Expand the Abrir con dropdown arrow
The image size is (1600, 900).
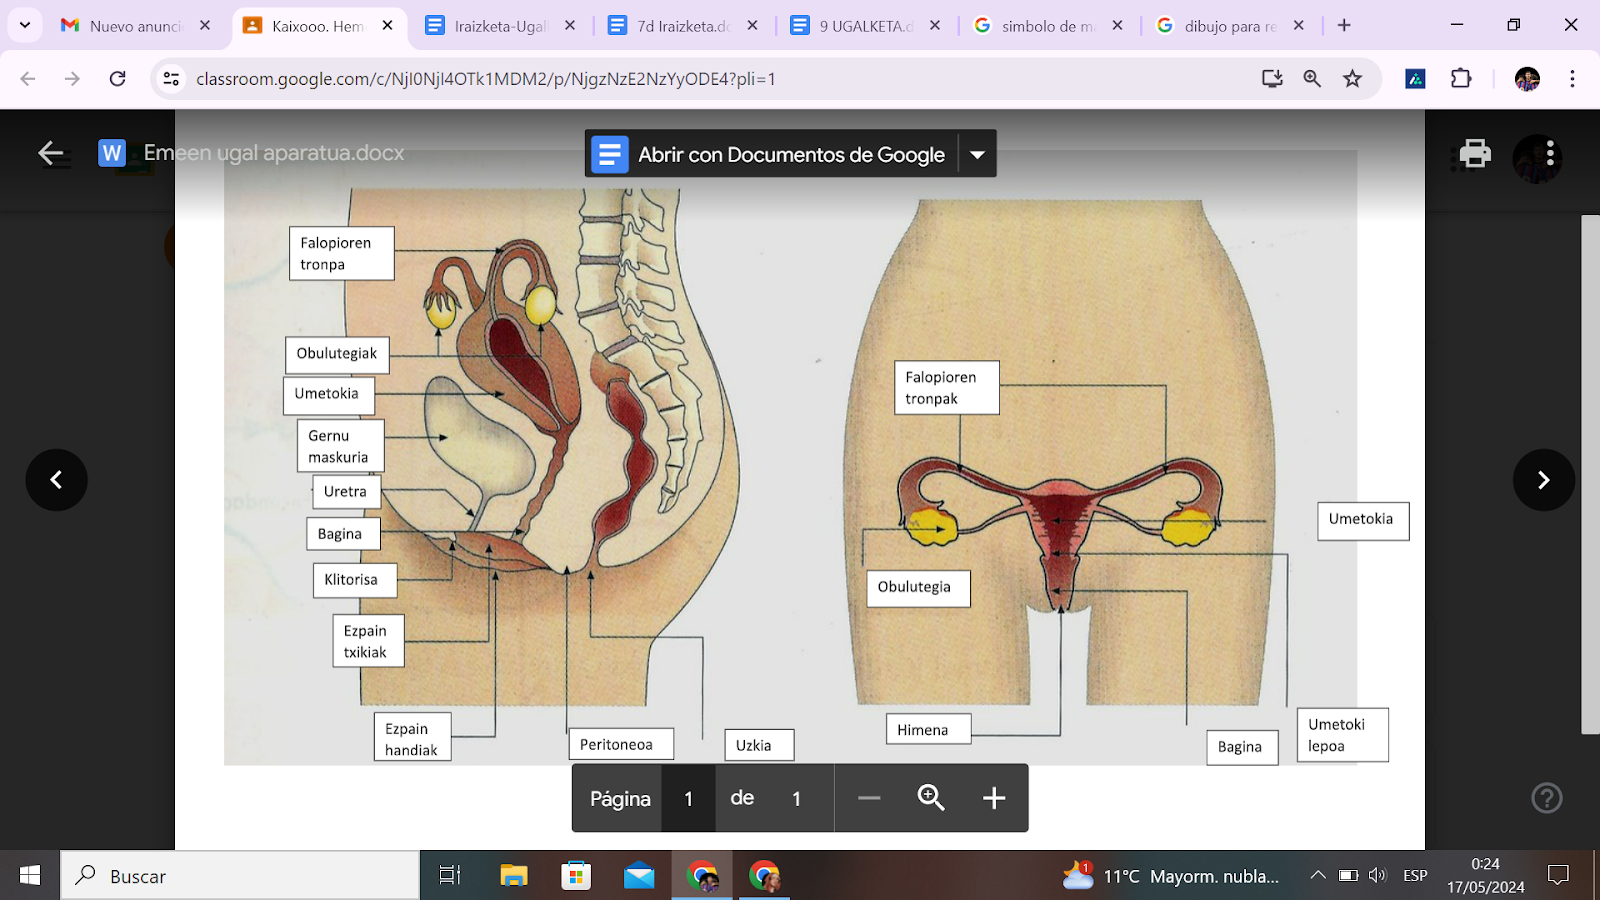[977, 154]
